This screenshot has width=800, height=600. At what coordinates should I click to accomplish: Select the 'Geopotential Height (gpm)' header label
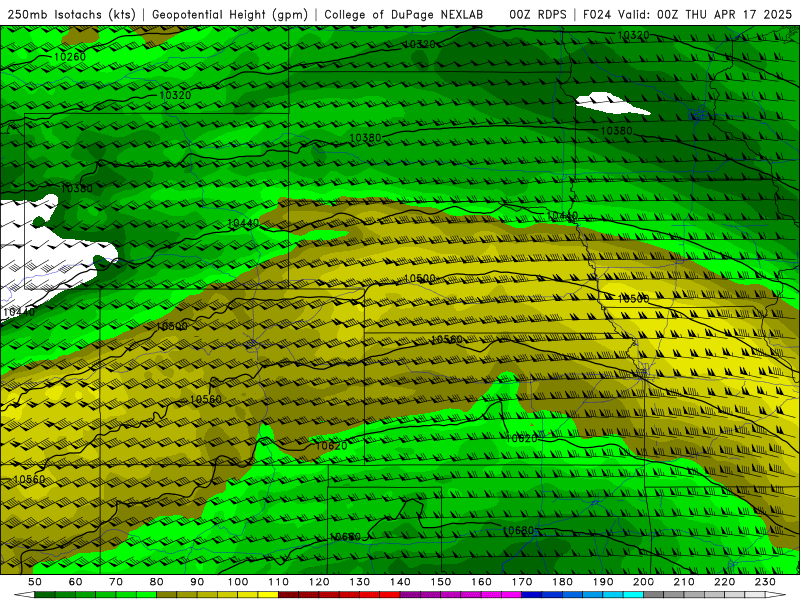230,15
